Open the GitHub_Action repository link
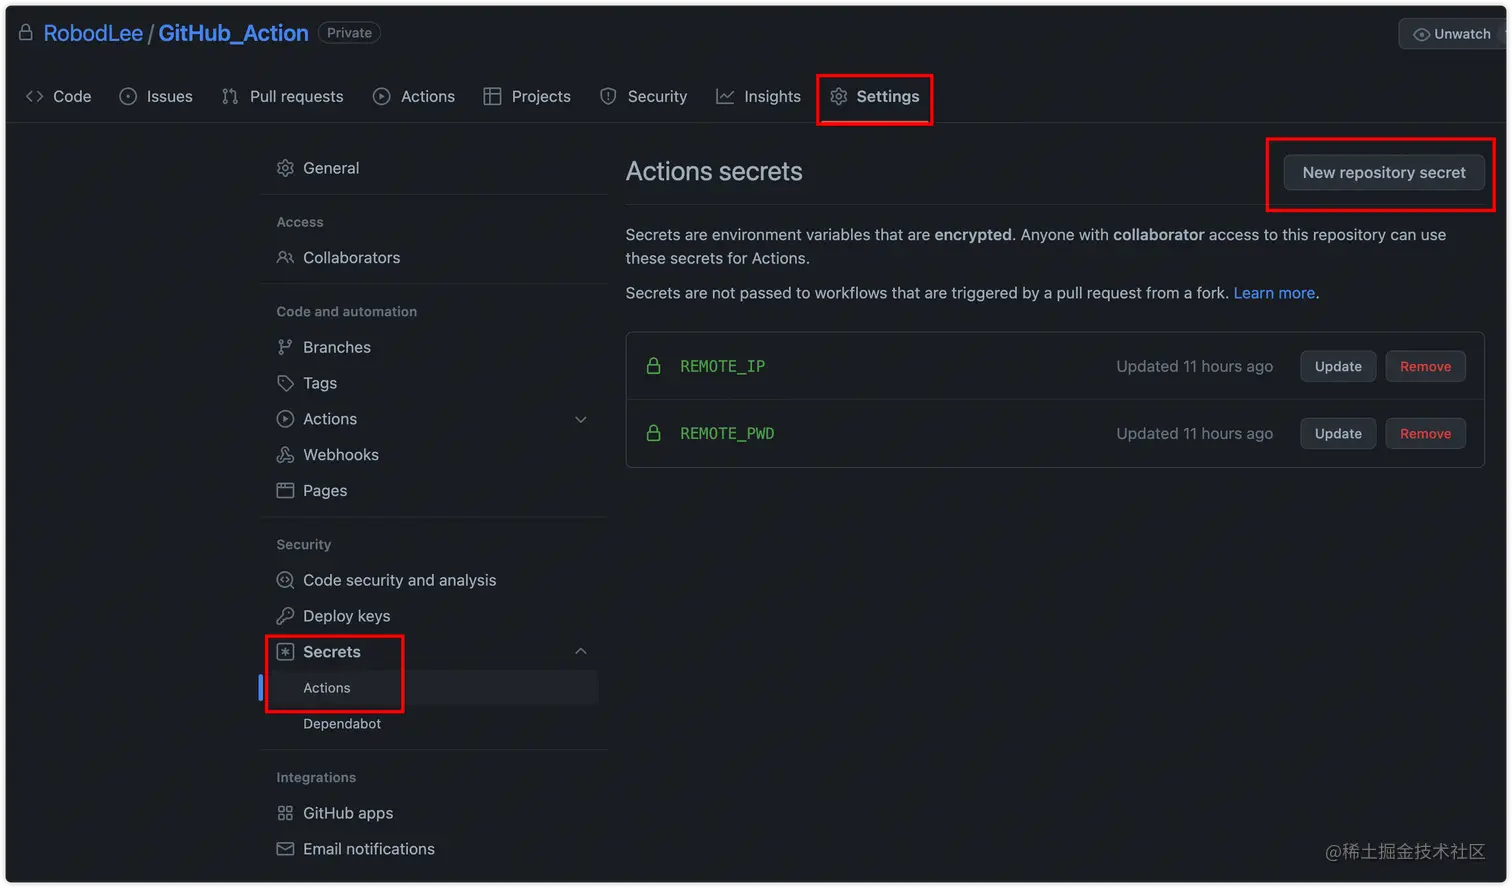The width and height of the screenshot is (1512, 888). (233, 33)
